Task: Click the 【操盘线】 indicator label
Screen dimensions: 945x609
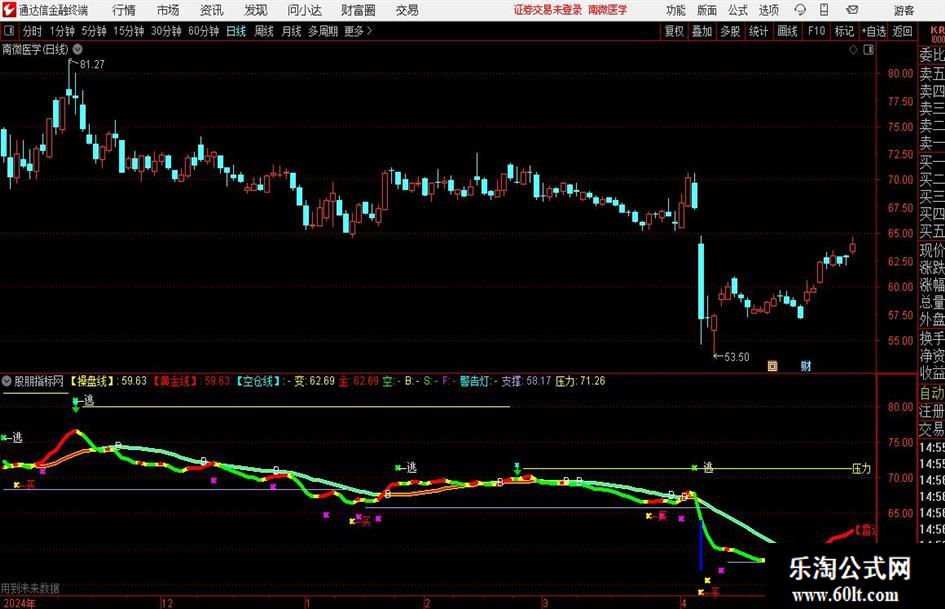Action: [92, 381]
